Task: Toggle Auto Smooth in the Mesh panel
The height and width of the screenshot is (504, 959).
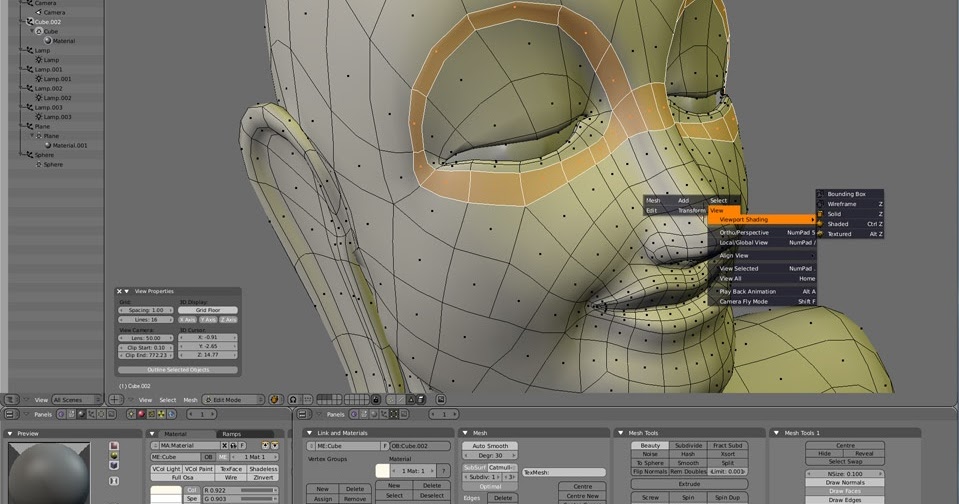Action: 490,446
